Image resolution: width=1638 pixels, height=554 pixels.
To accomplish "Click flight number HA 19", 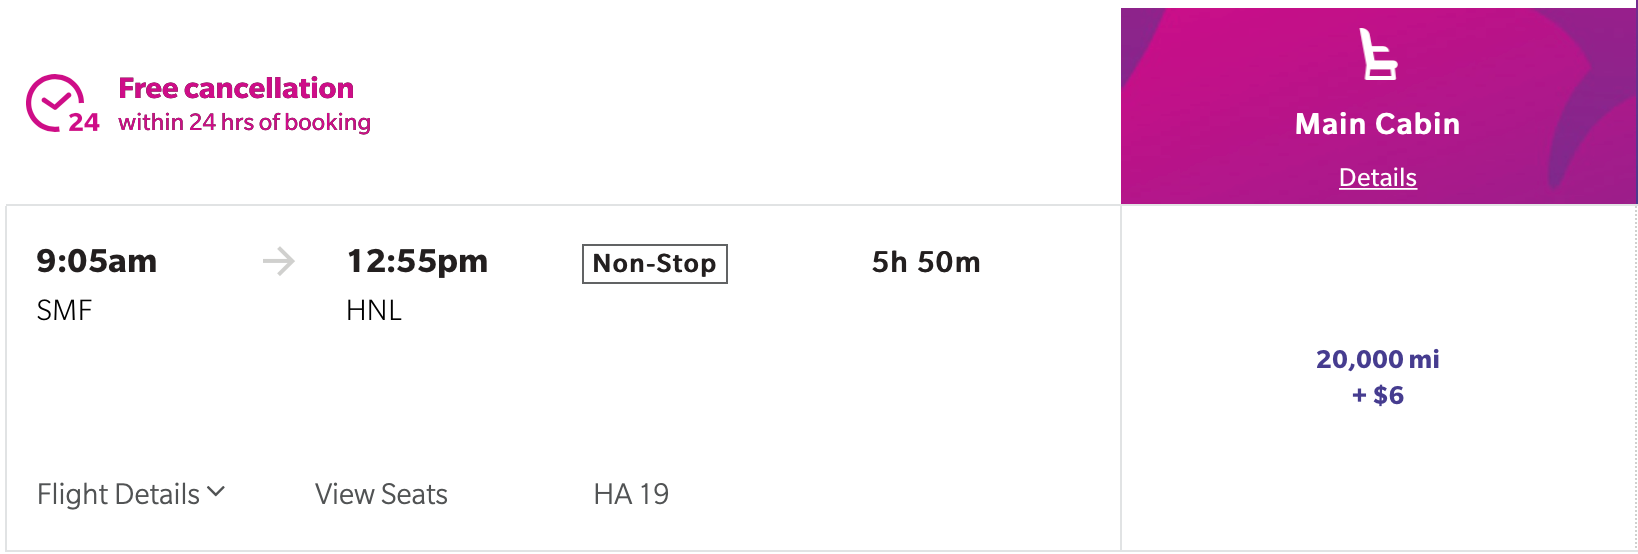I will (x=631, y=494).
